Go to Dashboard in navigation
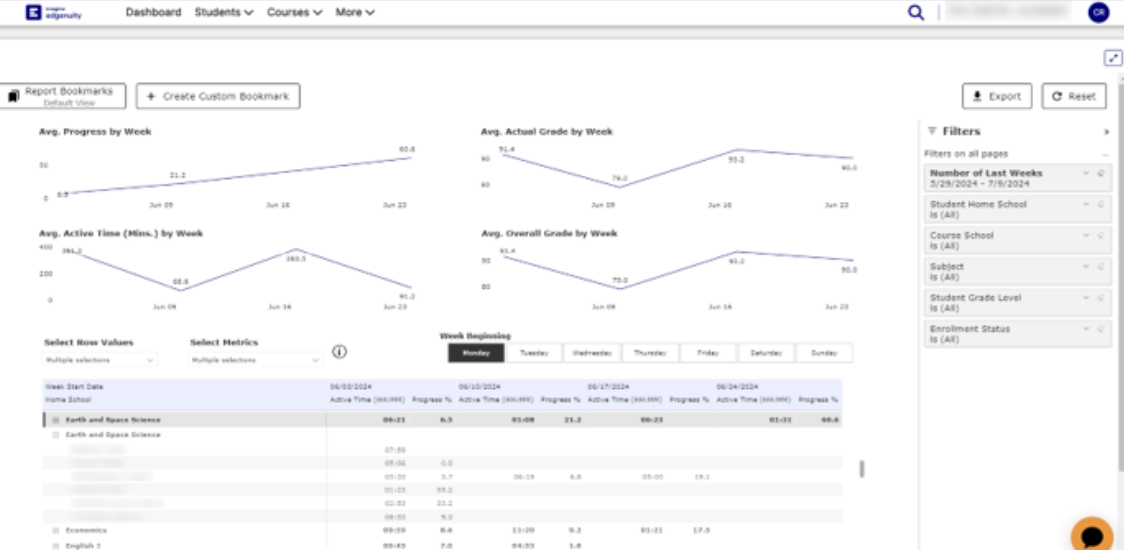 coord(153,12)
